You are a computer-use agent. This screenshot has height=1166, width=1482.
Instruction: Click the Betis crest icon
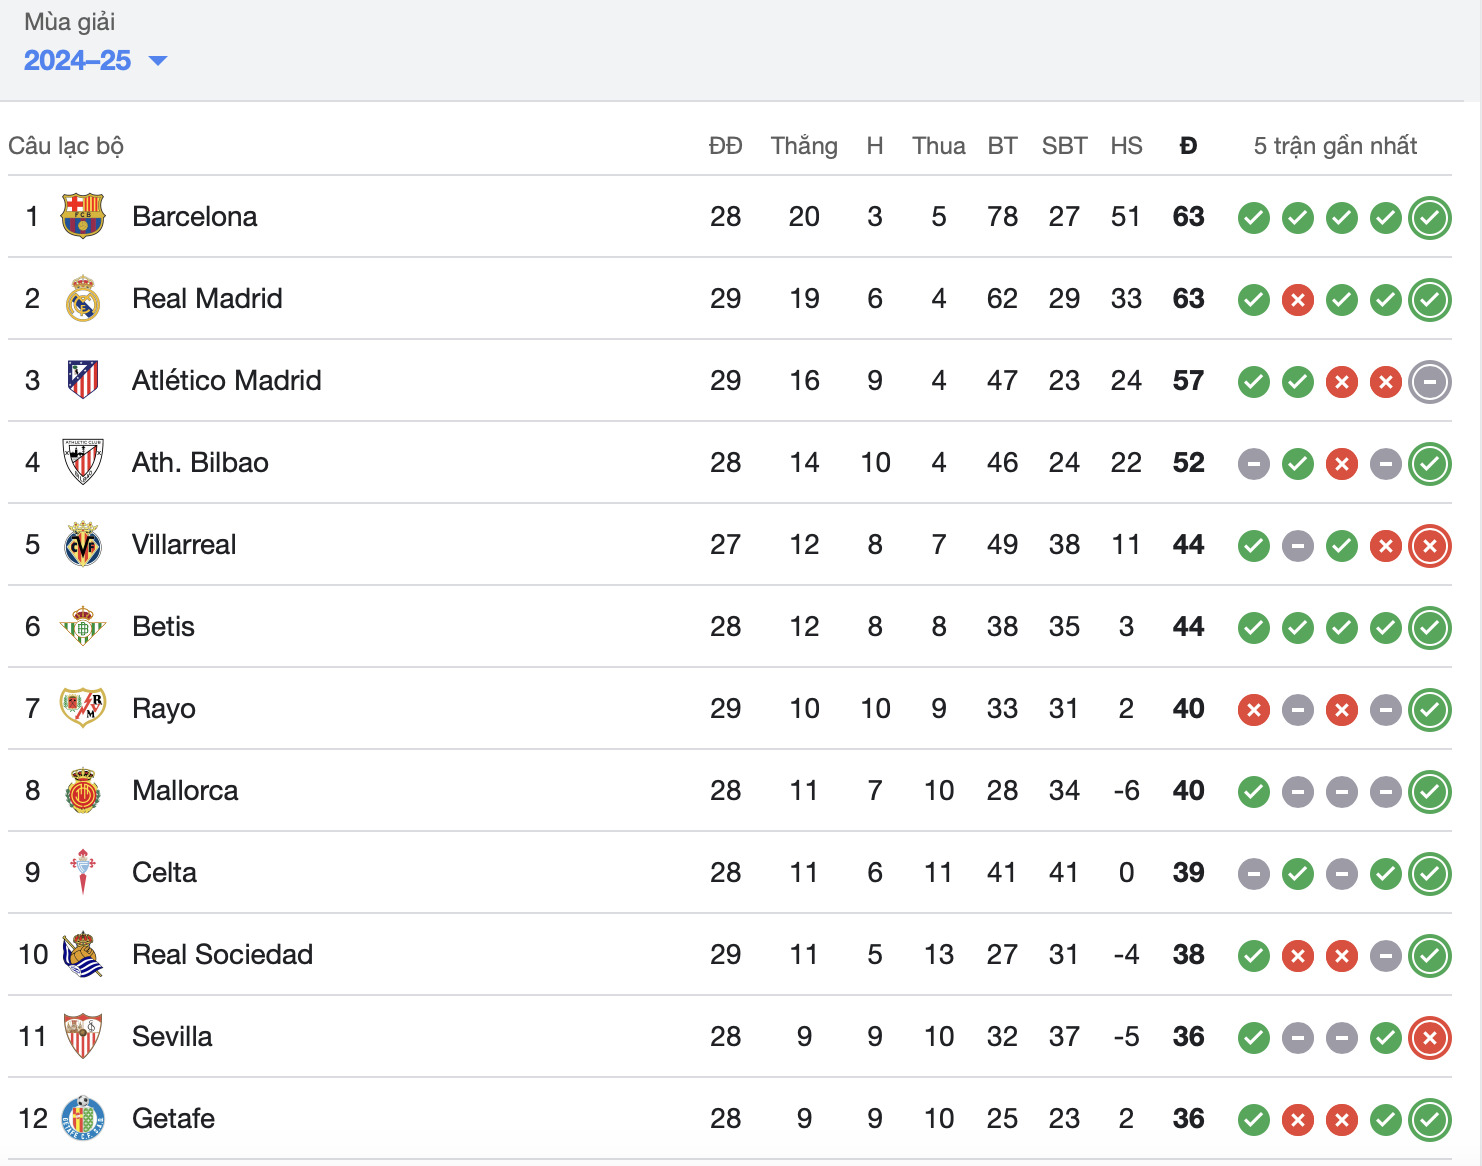coord(83,626)
